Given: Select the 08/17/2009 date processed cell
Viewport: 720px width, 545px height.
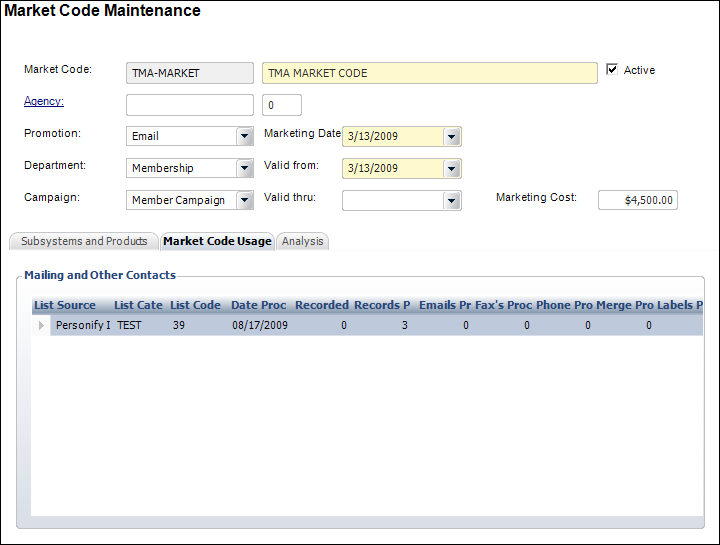Looking at the screenshot, I should pyautogui.click(x=260, y=326).
